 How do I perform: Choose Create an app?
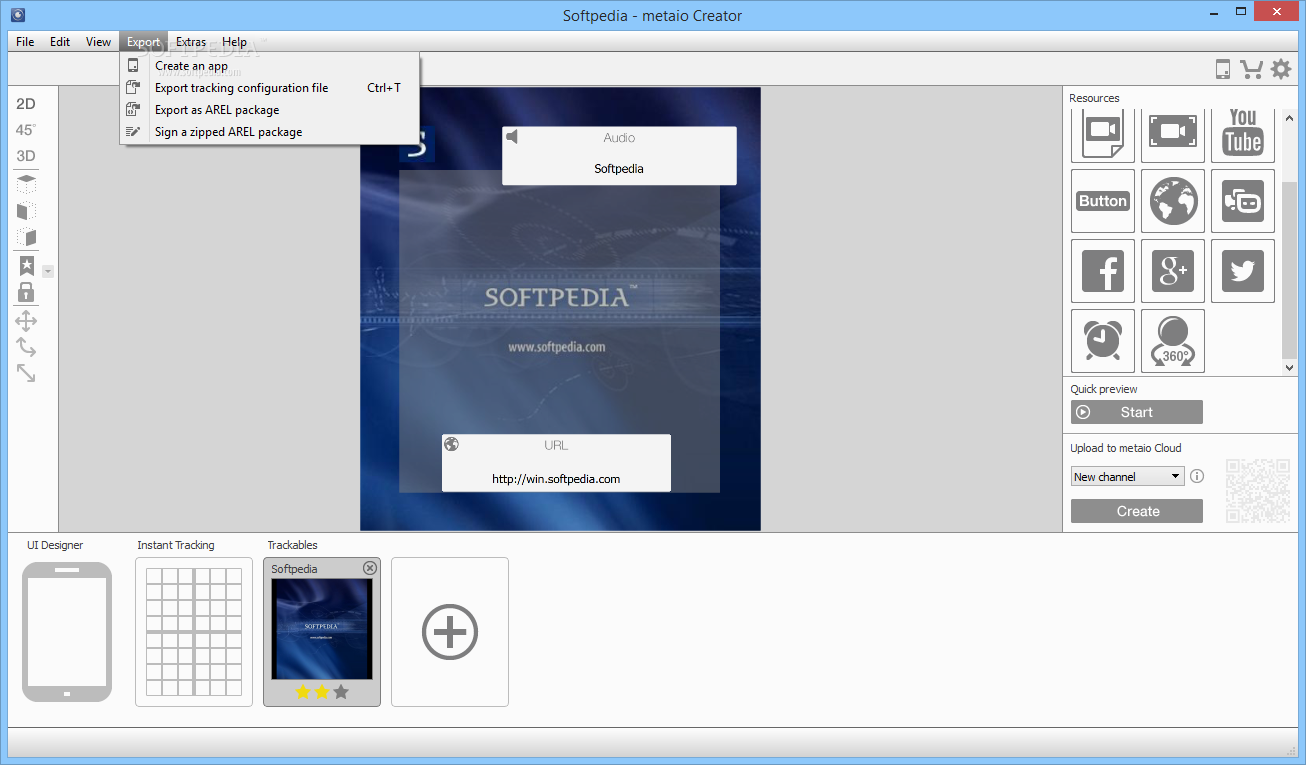[269, 66]
